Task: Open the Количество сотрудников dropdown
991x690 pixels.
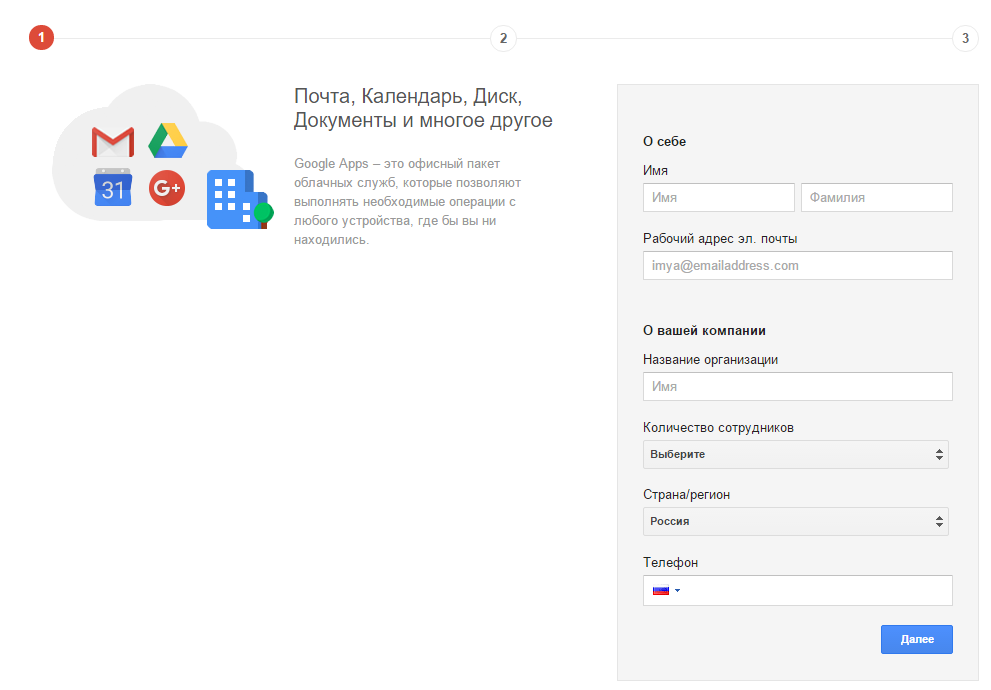Action: click(795, 454)
